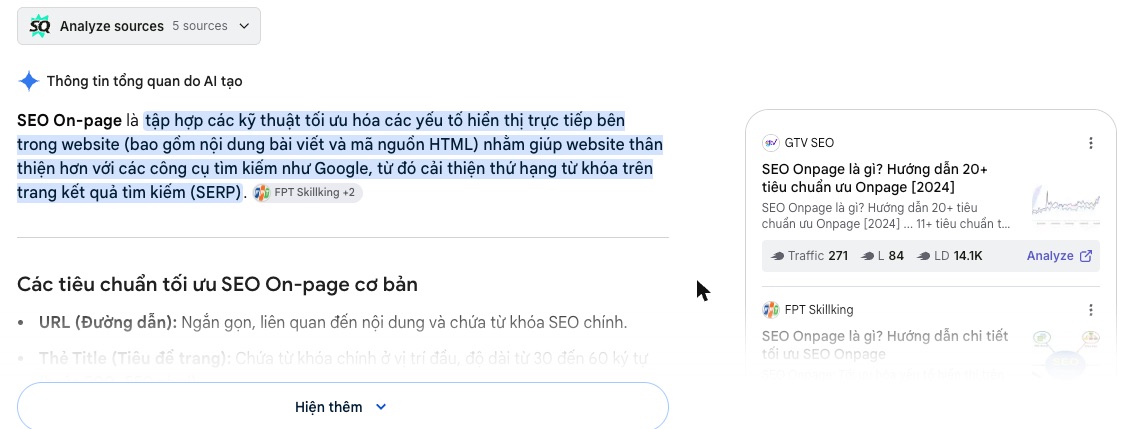Open the FPT Skillking card three-dot menu
Image resolution: width=1127 pixels, height=429 pixels.
coord(1090,310)
